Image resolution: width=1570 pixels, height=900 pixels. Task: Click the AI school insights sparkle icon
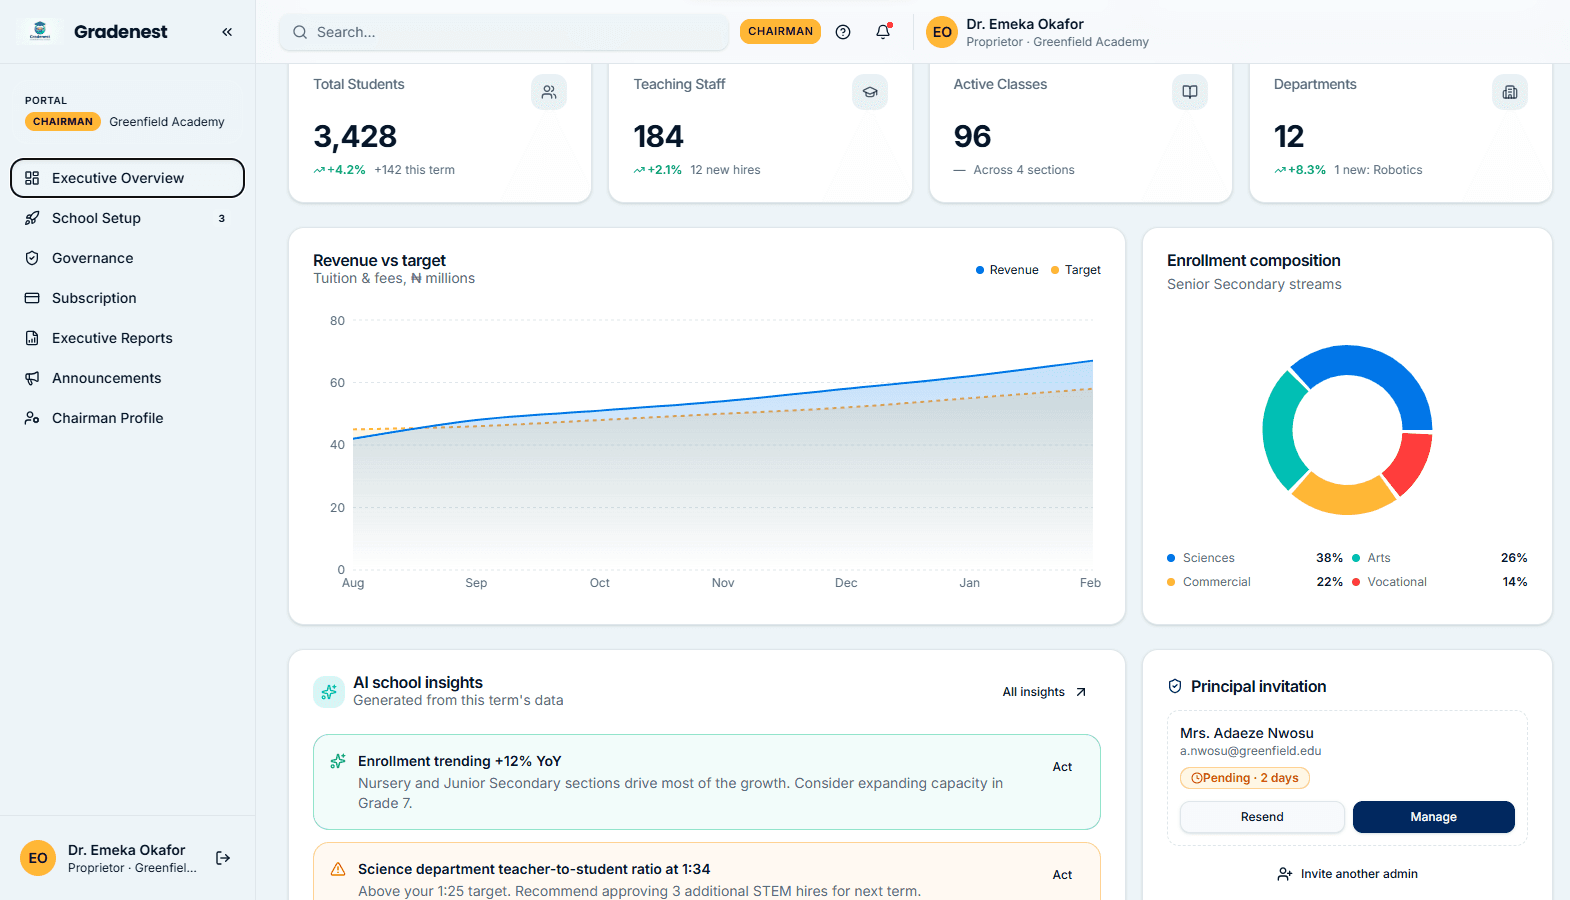pos(329,691)
